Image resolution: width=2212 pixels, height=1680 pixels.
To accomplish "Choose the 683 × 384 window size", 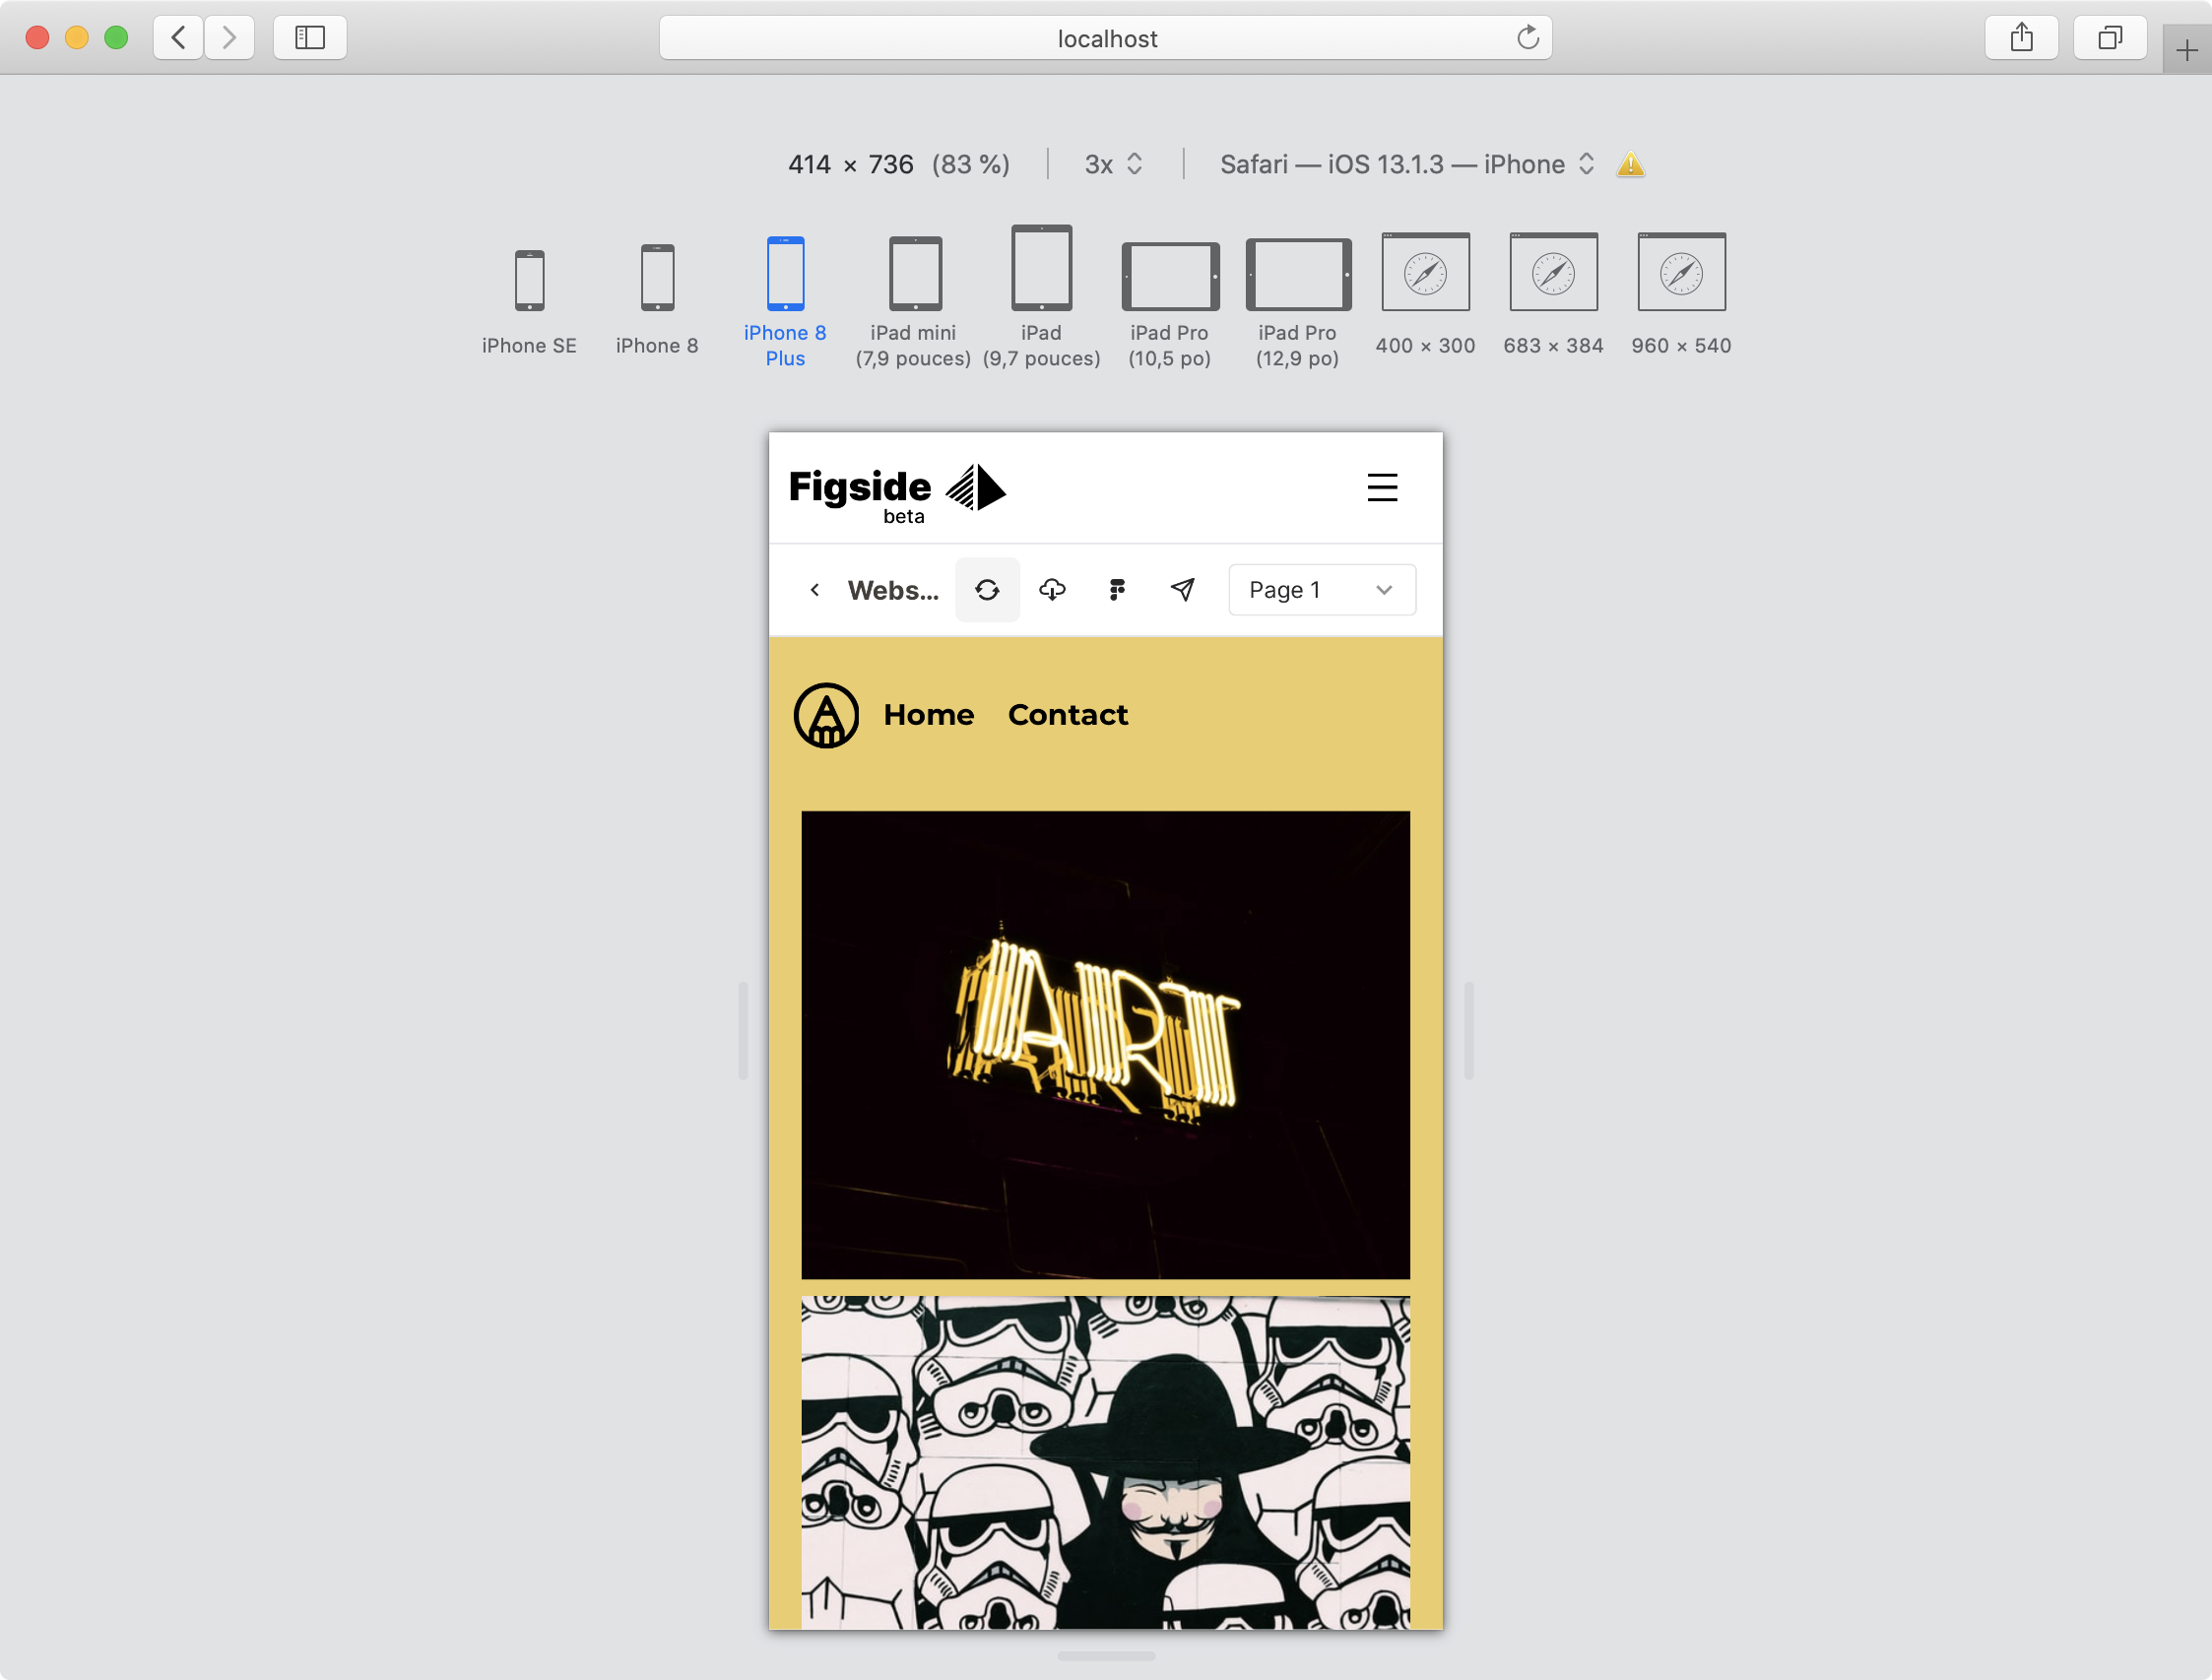I will coord(1553,295).
